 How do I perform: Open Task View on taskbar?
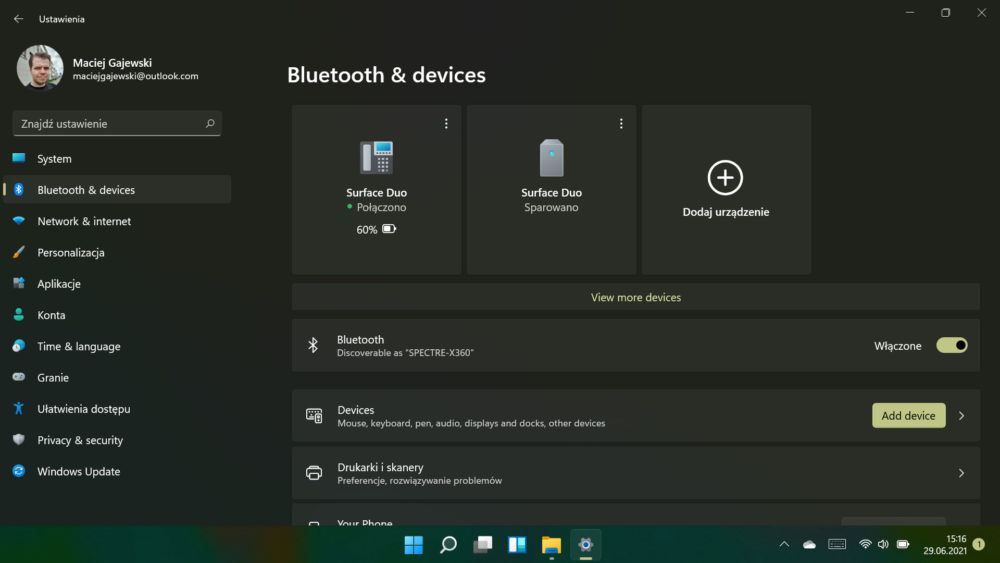point(483,545)
